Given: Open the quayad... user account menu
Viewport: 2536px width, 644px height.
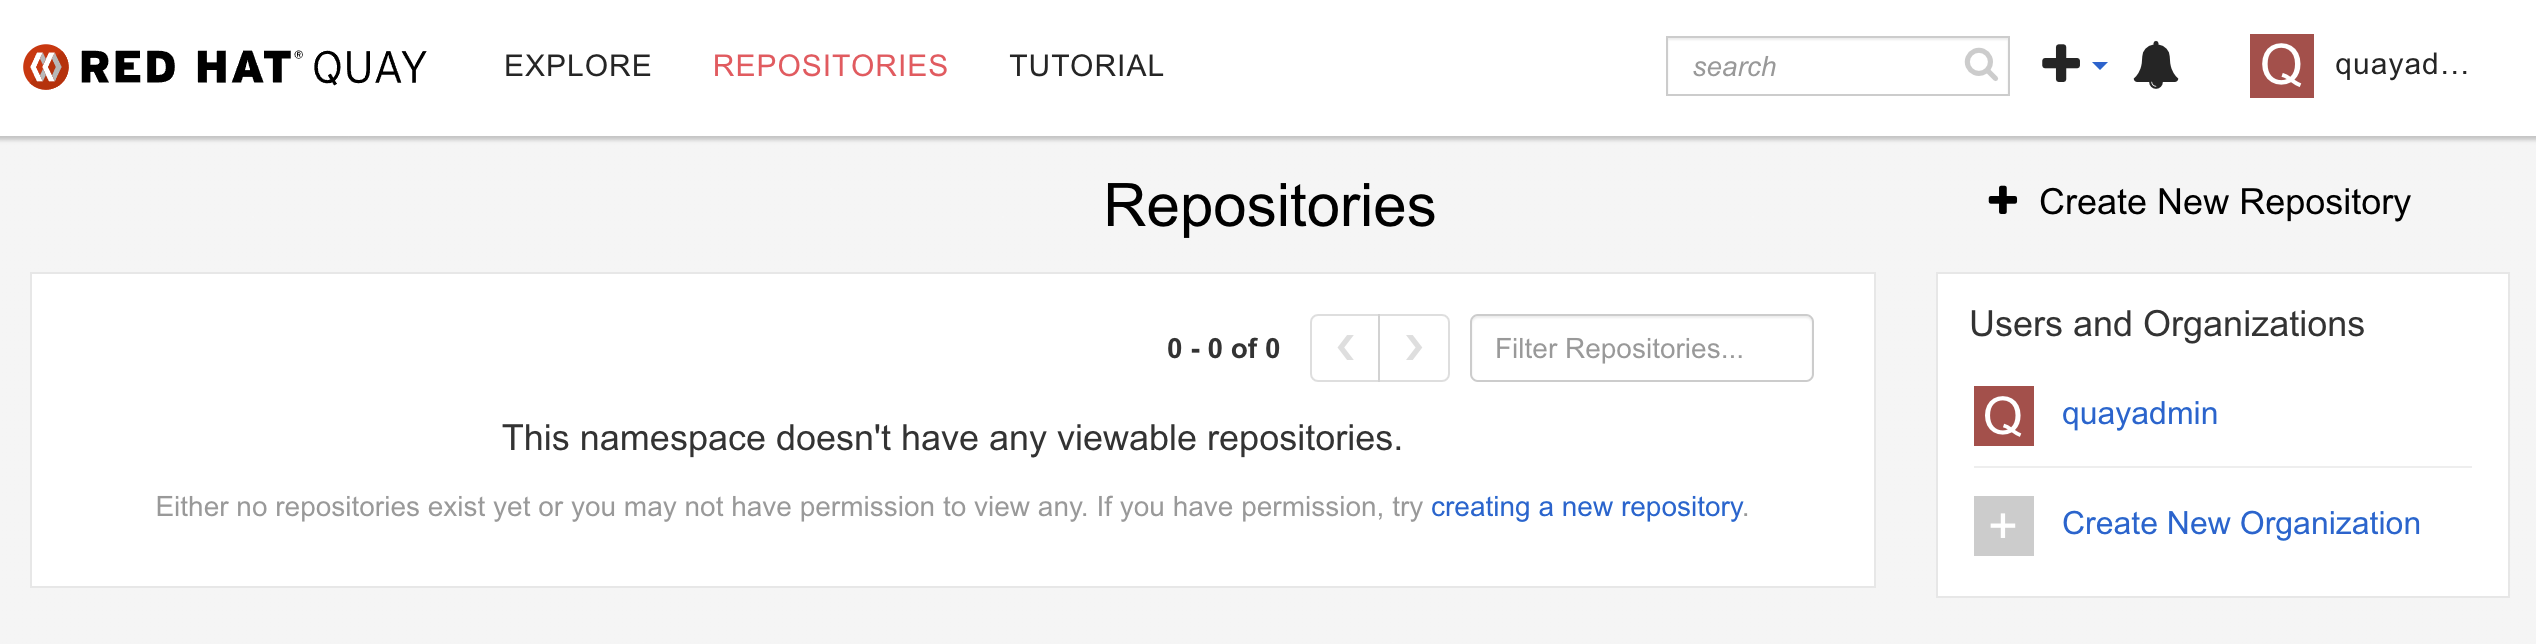Looking at the screenshot, I should point(2400,66).
